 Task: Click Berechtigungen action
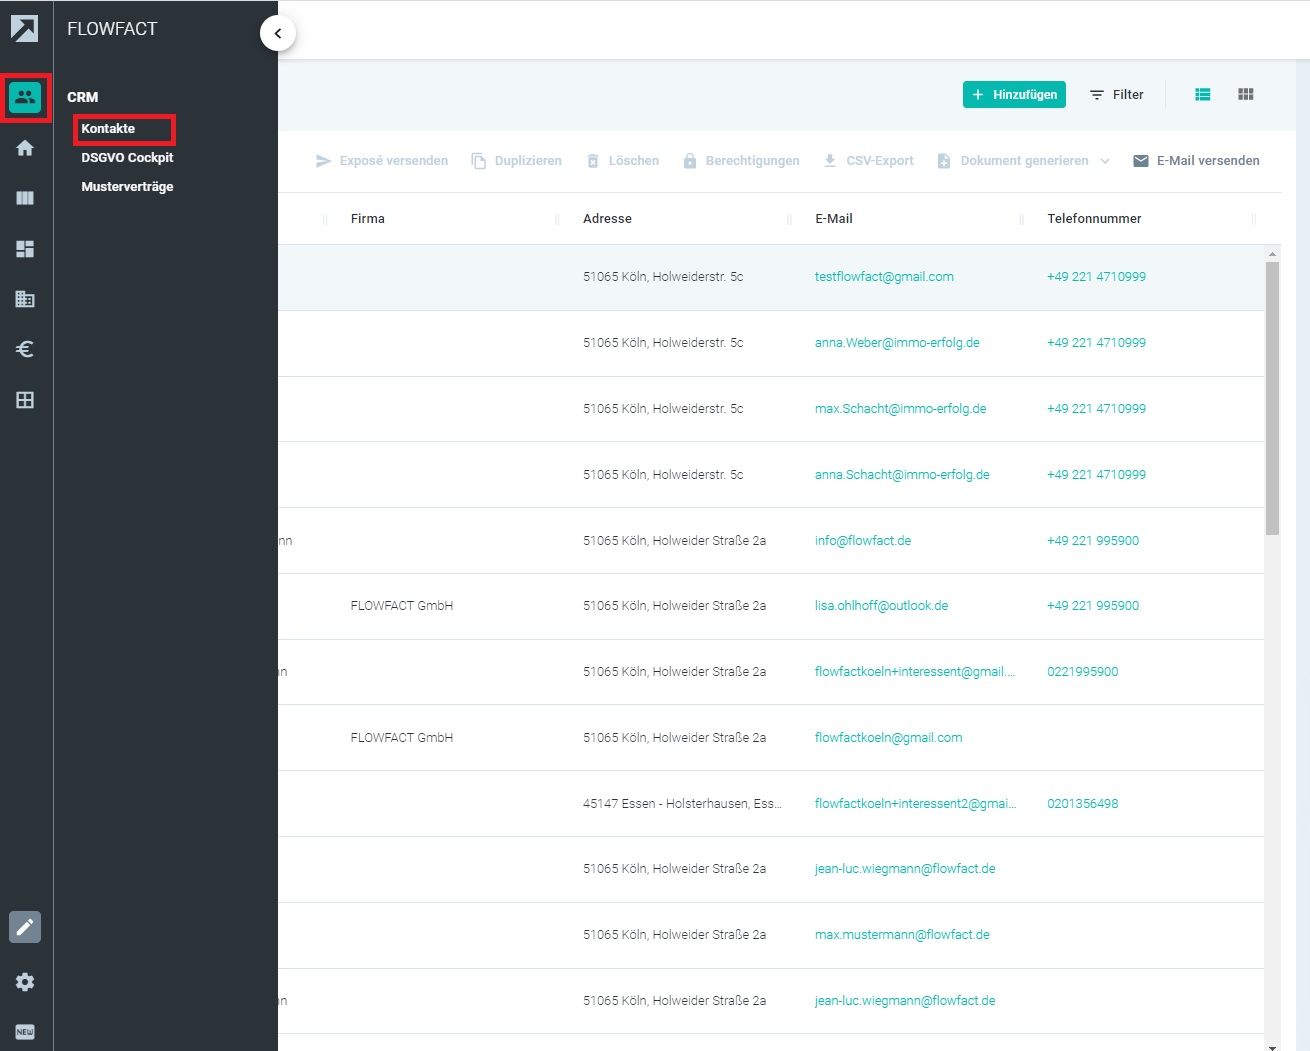(741, 160)
